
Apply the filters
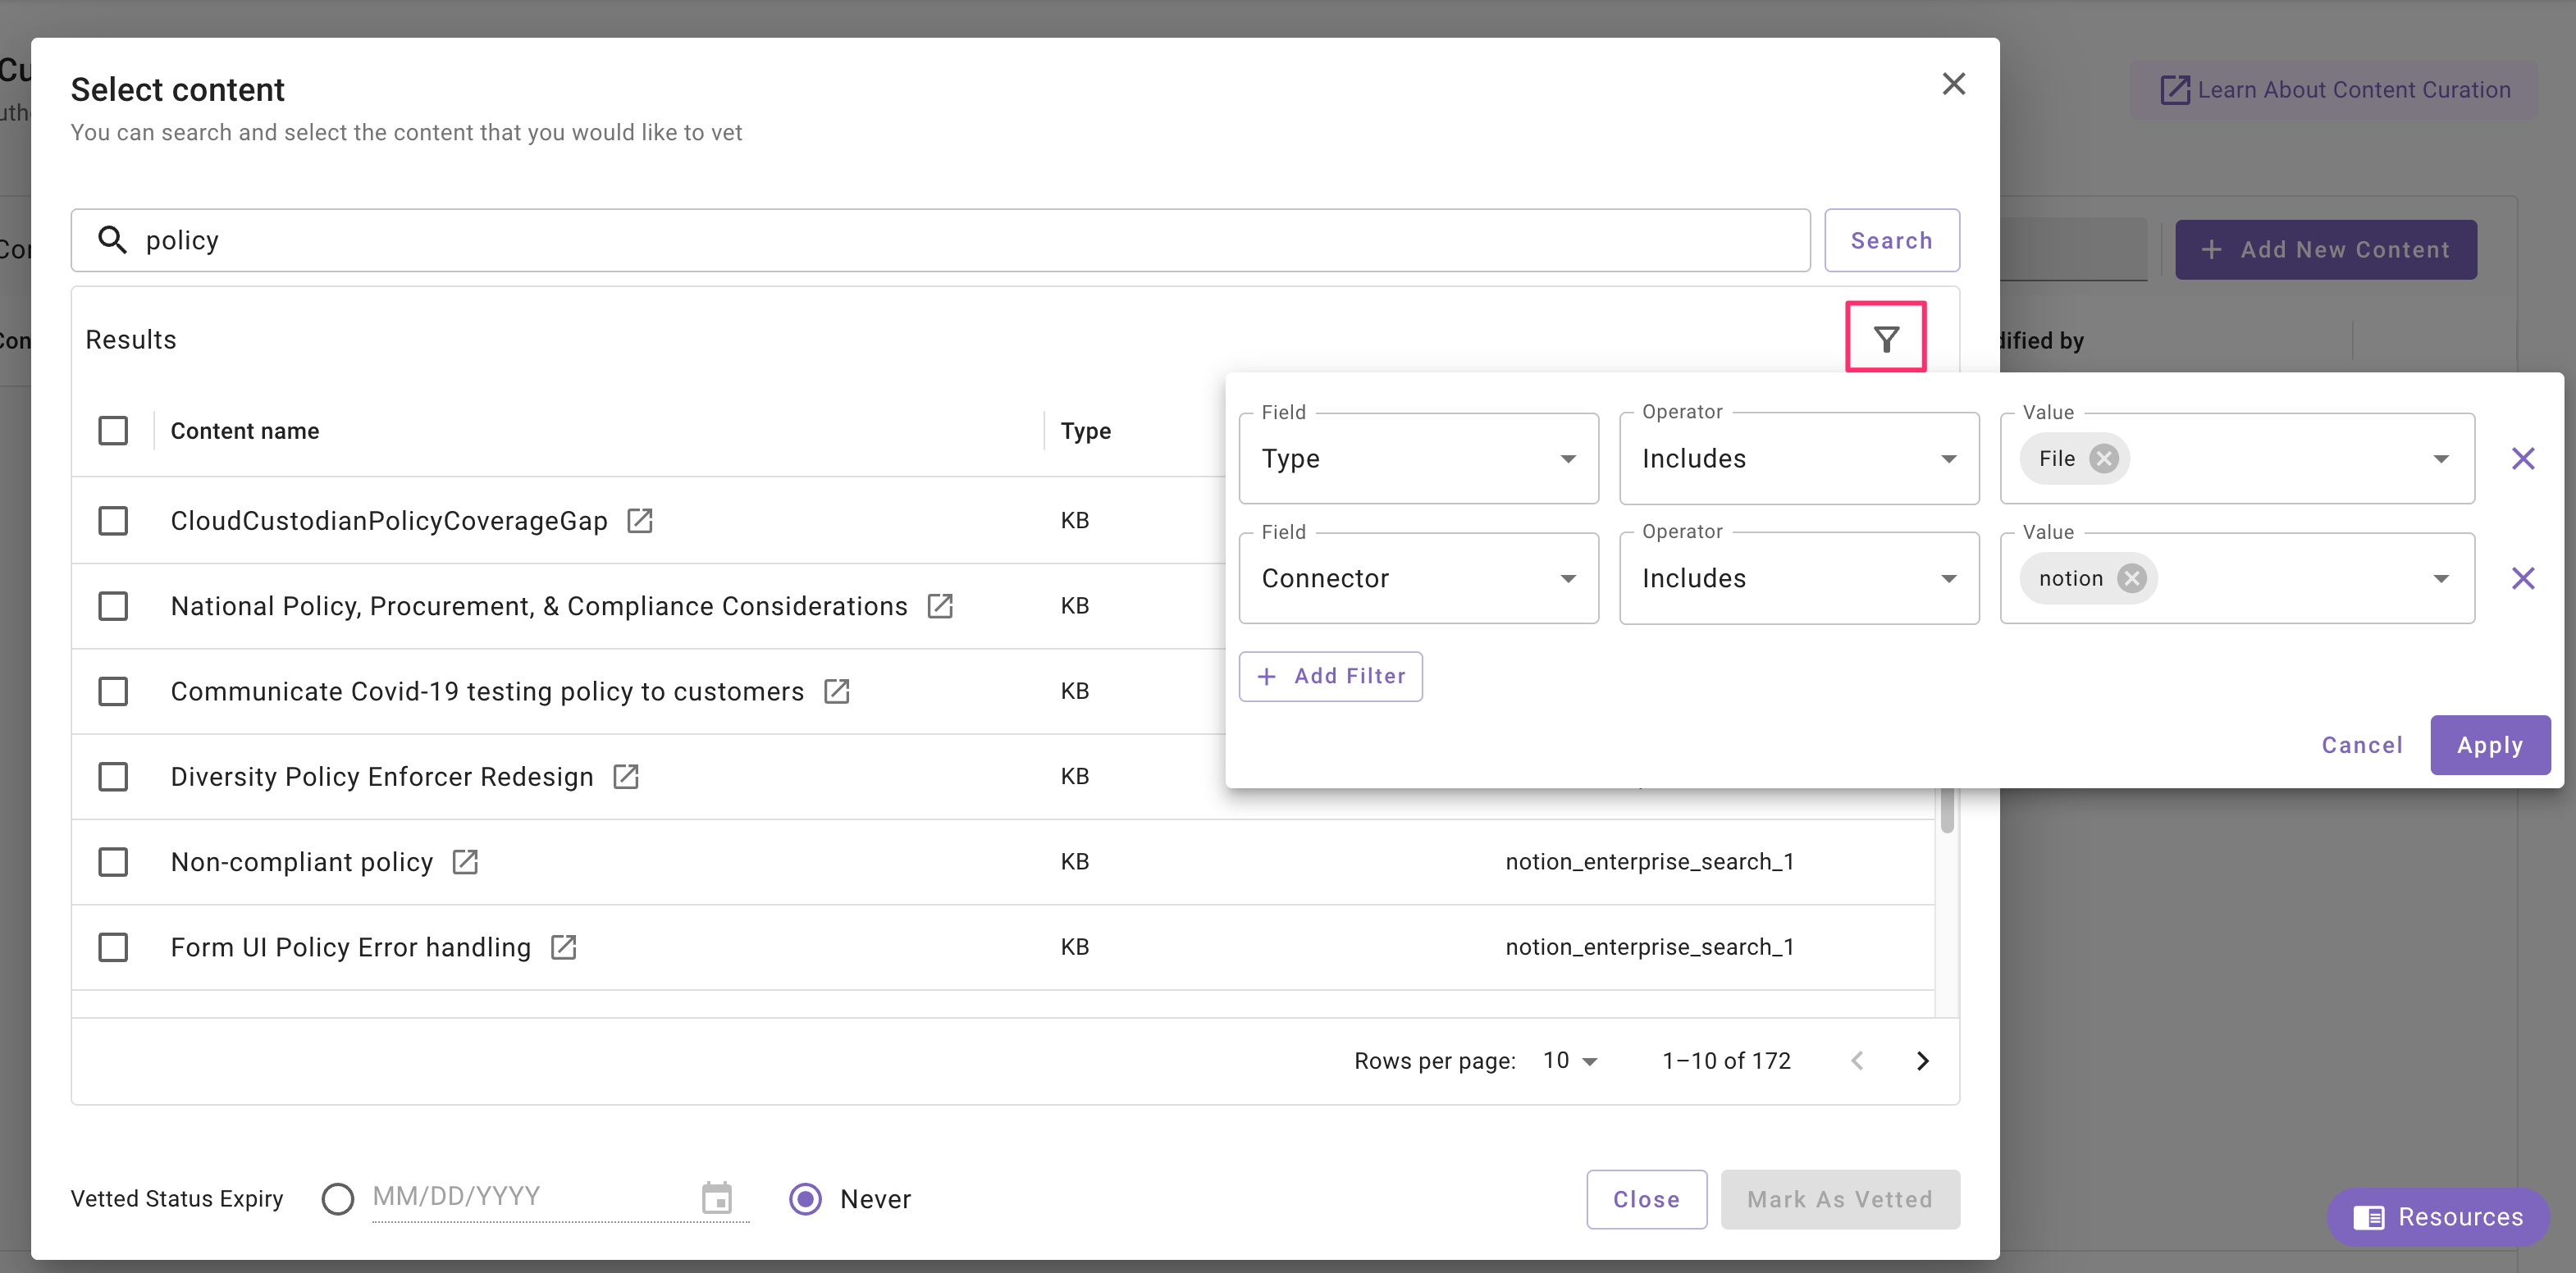pyautogui.click(x=2489, y=745)
